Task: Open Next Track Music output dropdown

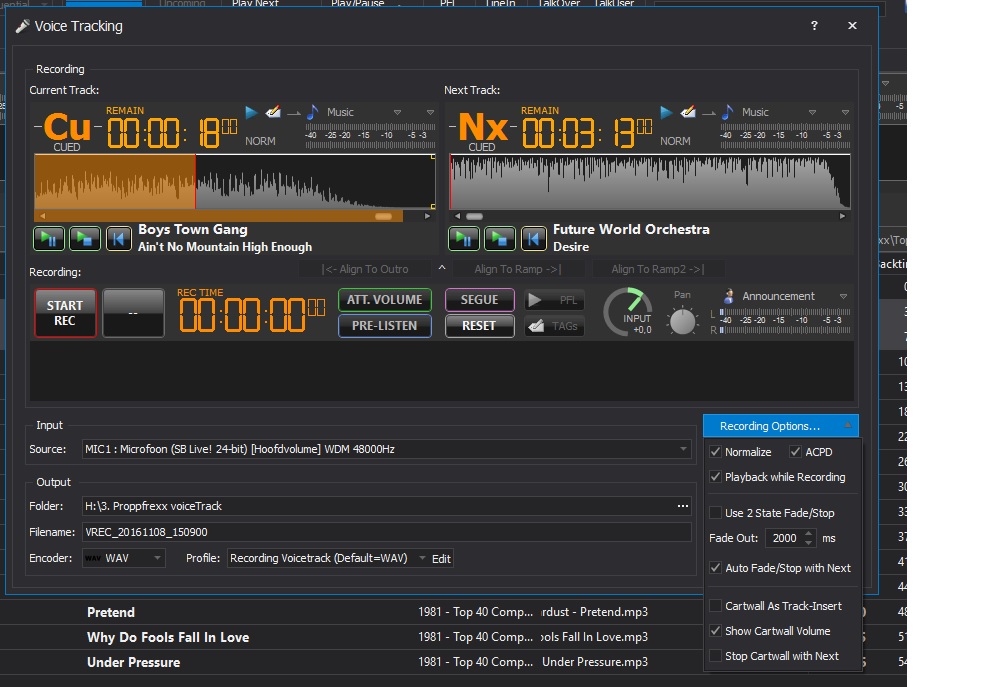Action: 813,112
